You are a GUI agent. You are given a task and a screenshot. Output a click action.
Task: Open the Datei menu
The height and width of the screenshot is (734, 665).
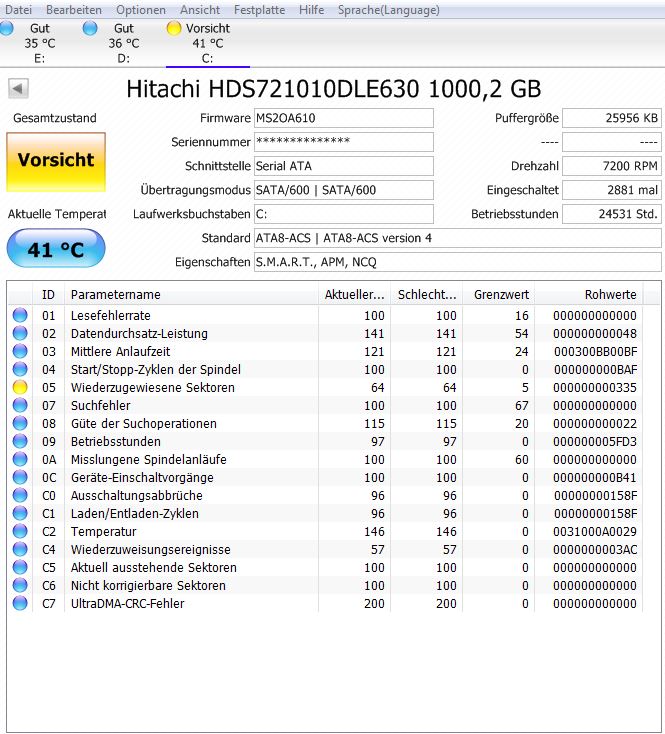18,10
